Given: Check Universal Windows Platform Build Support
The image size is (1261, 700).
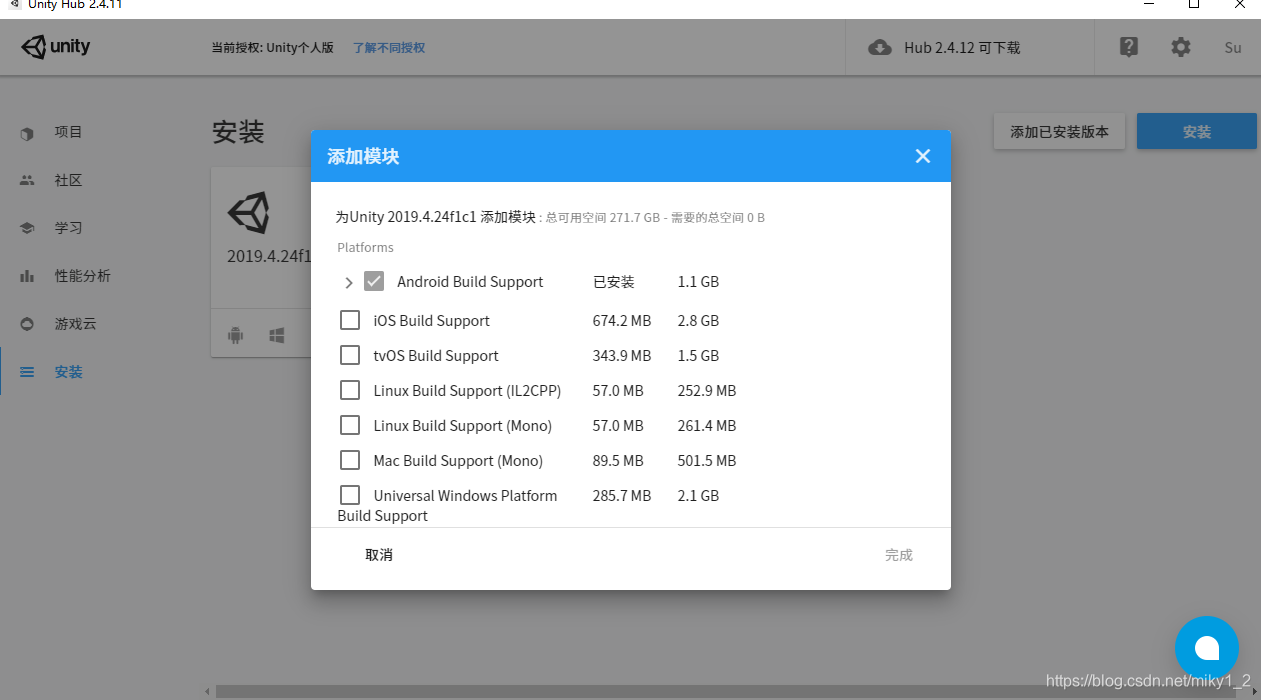Looking at the screenshot, I should tap(350, 495).
